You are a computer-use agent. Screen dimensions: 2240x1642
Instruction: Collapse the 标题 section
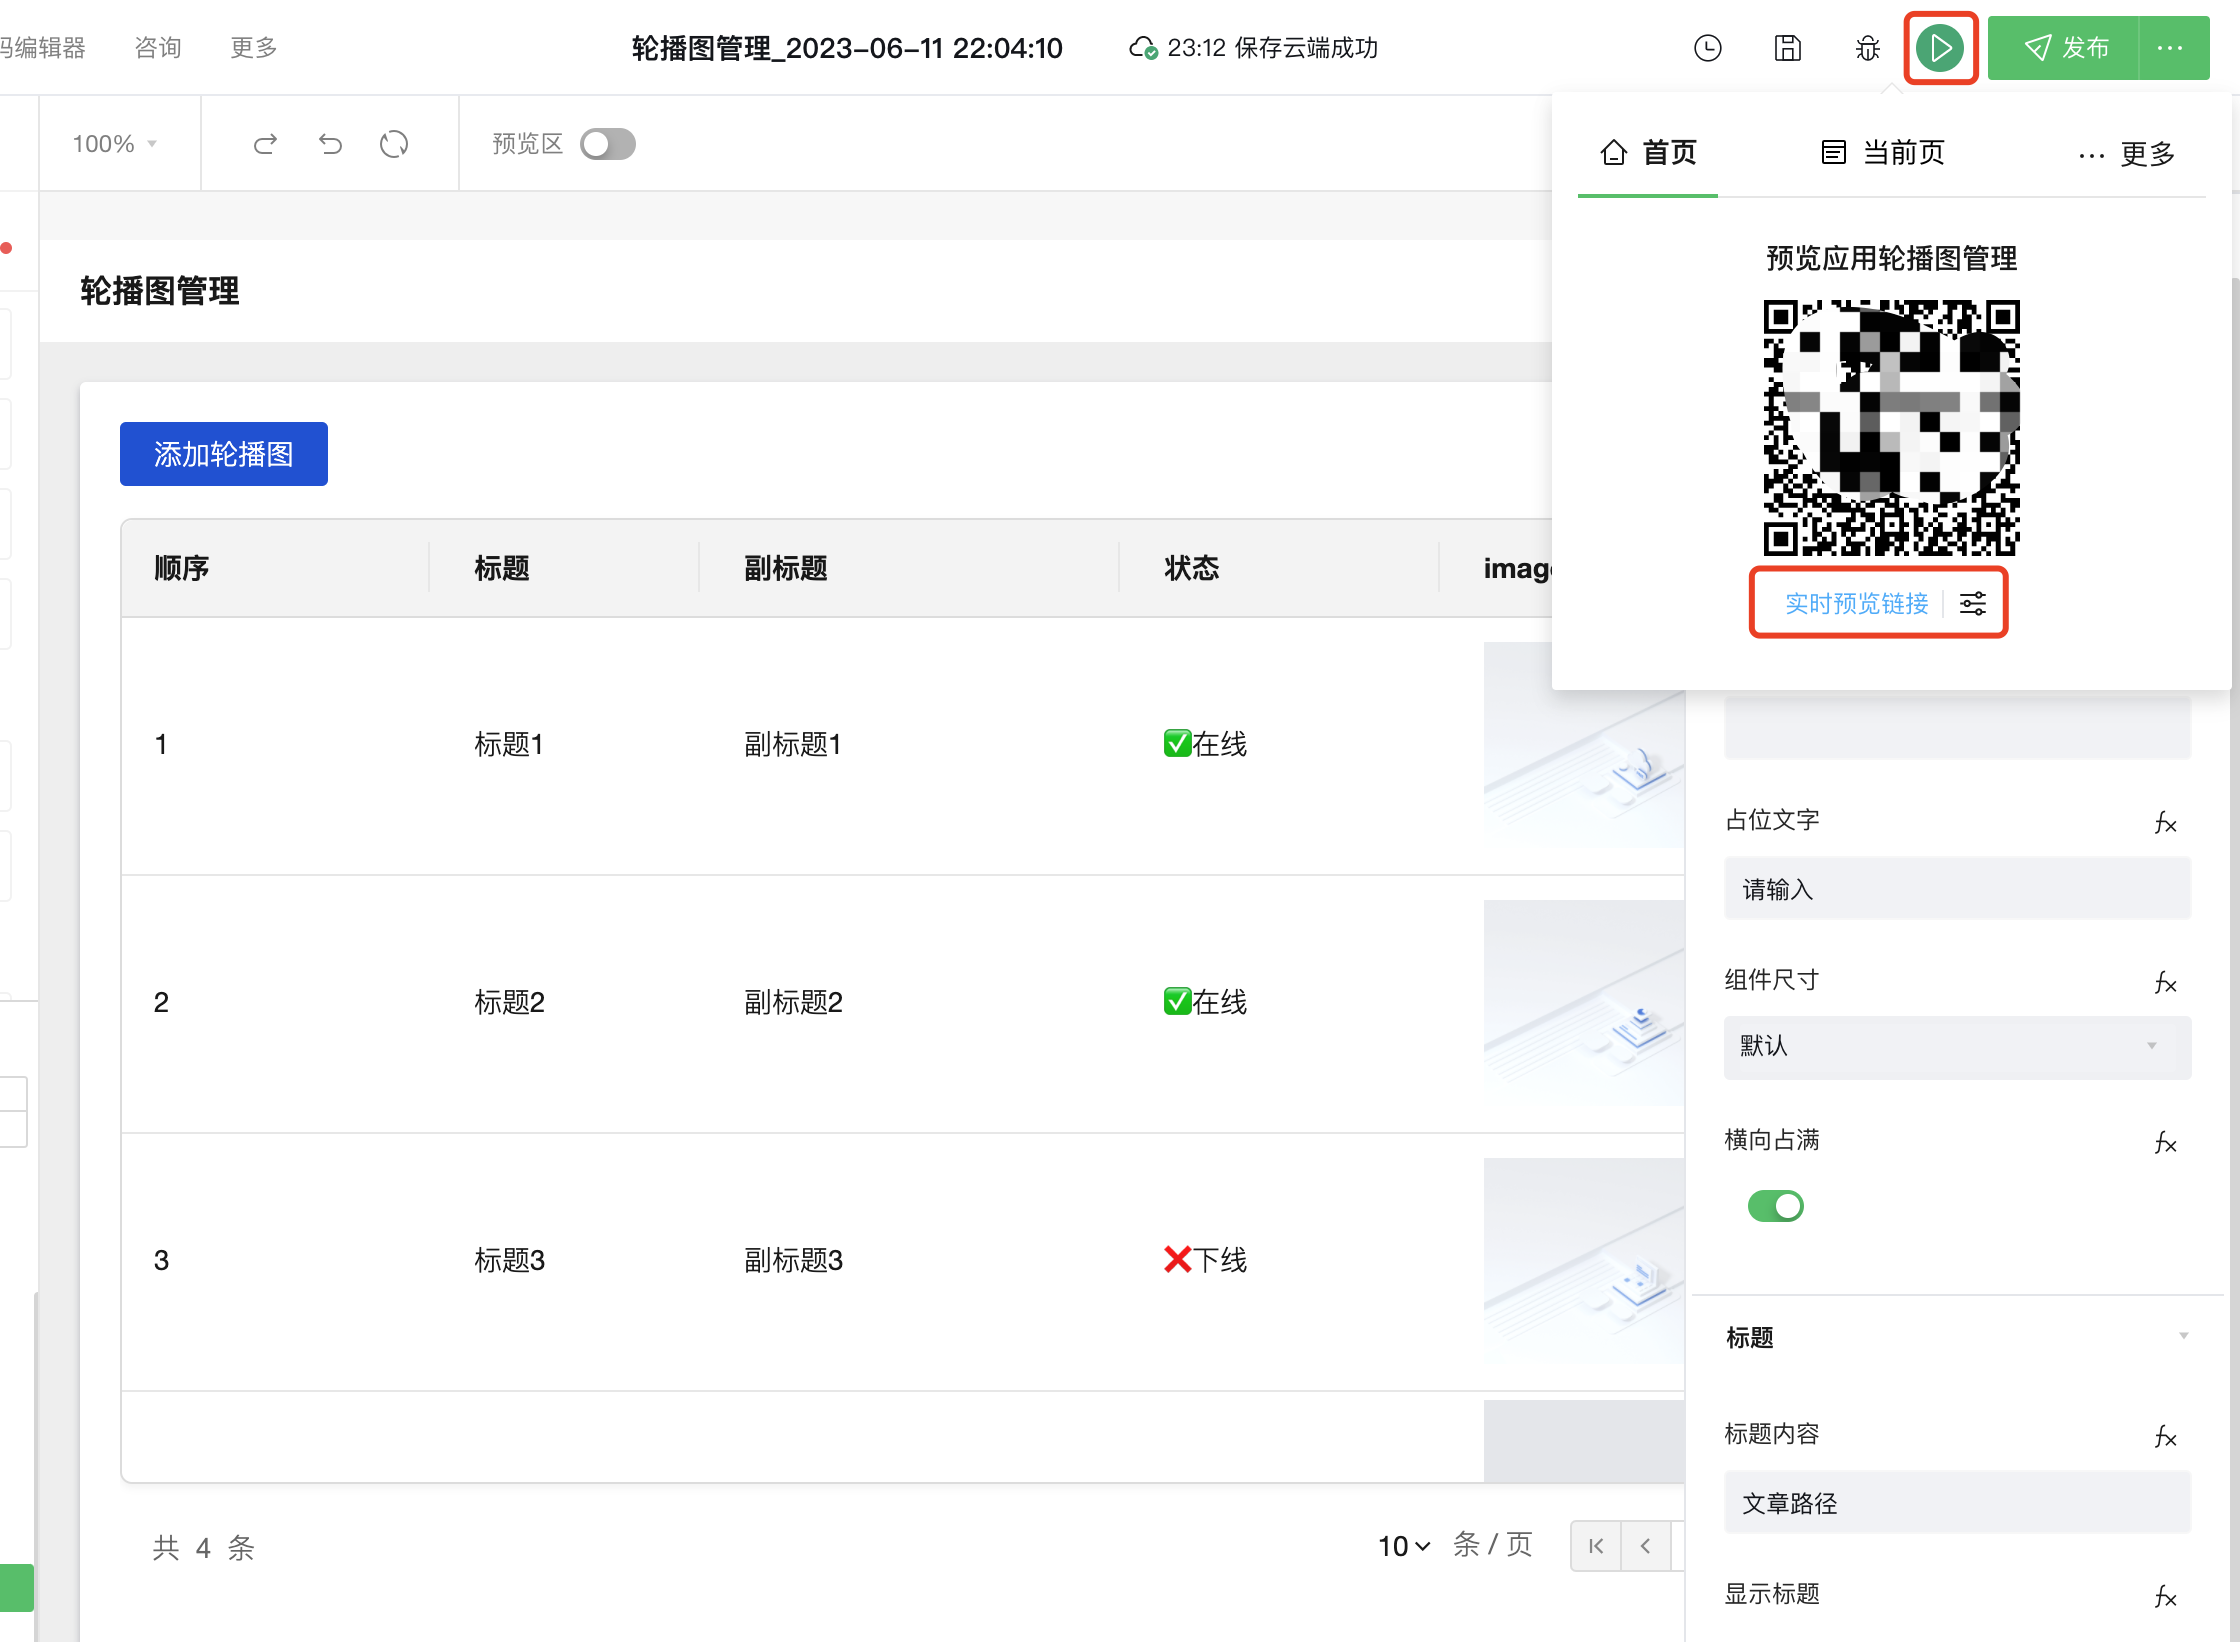(2183, 1336)
